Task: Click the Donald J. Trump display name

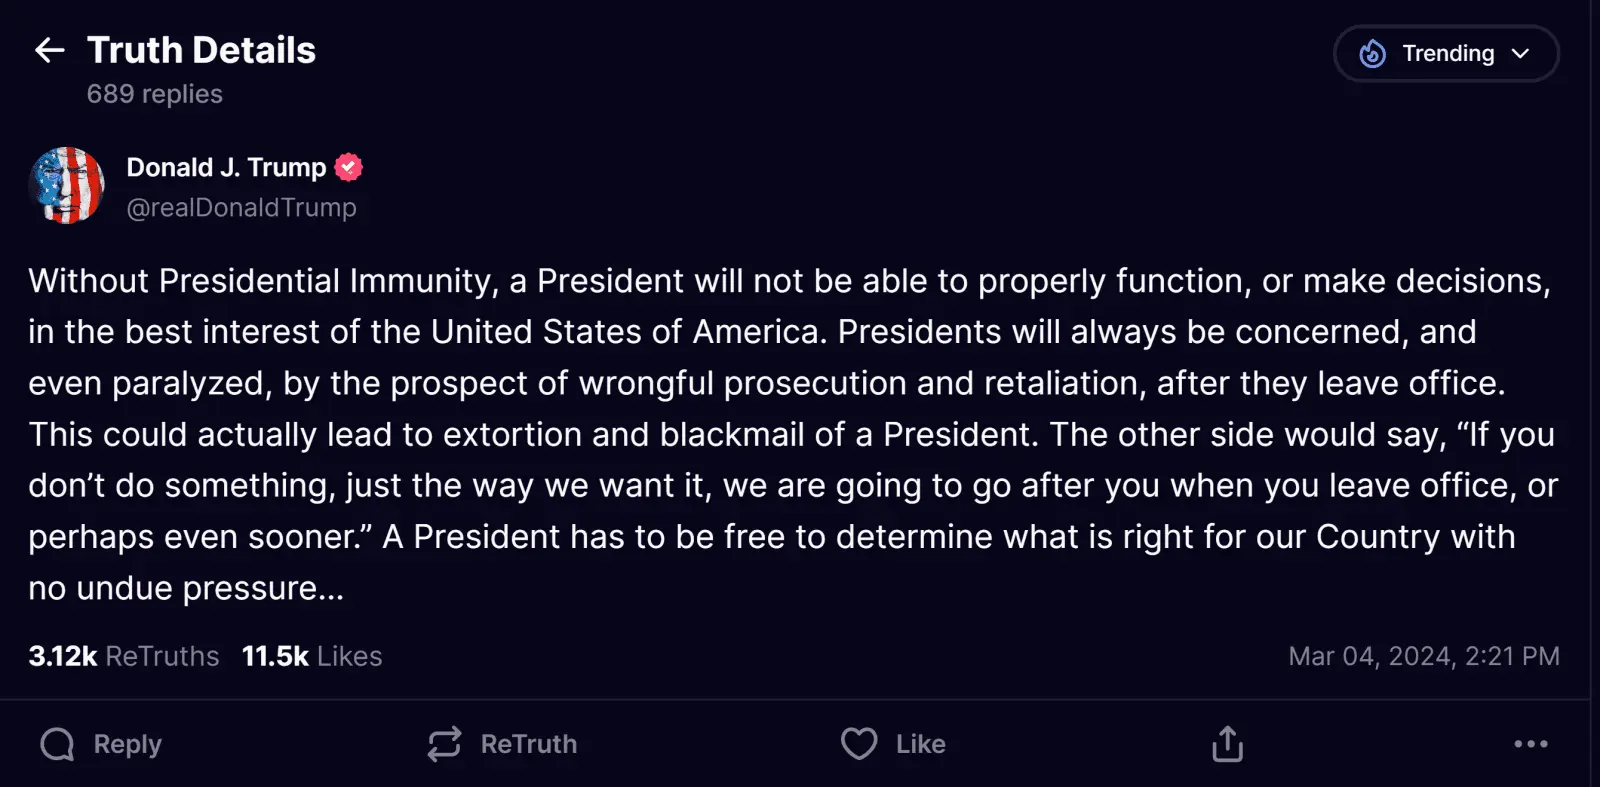Action: click(x=226, y=167)
